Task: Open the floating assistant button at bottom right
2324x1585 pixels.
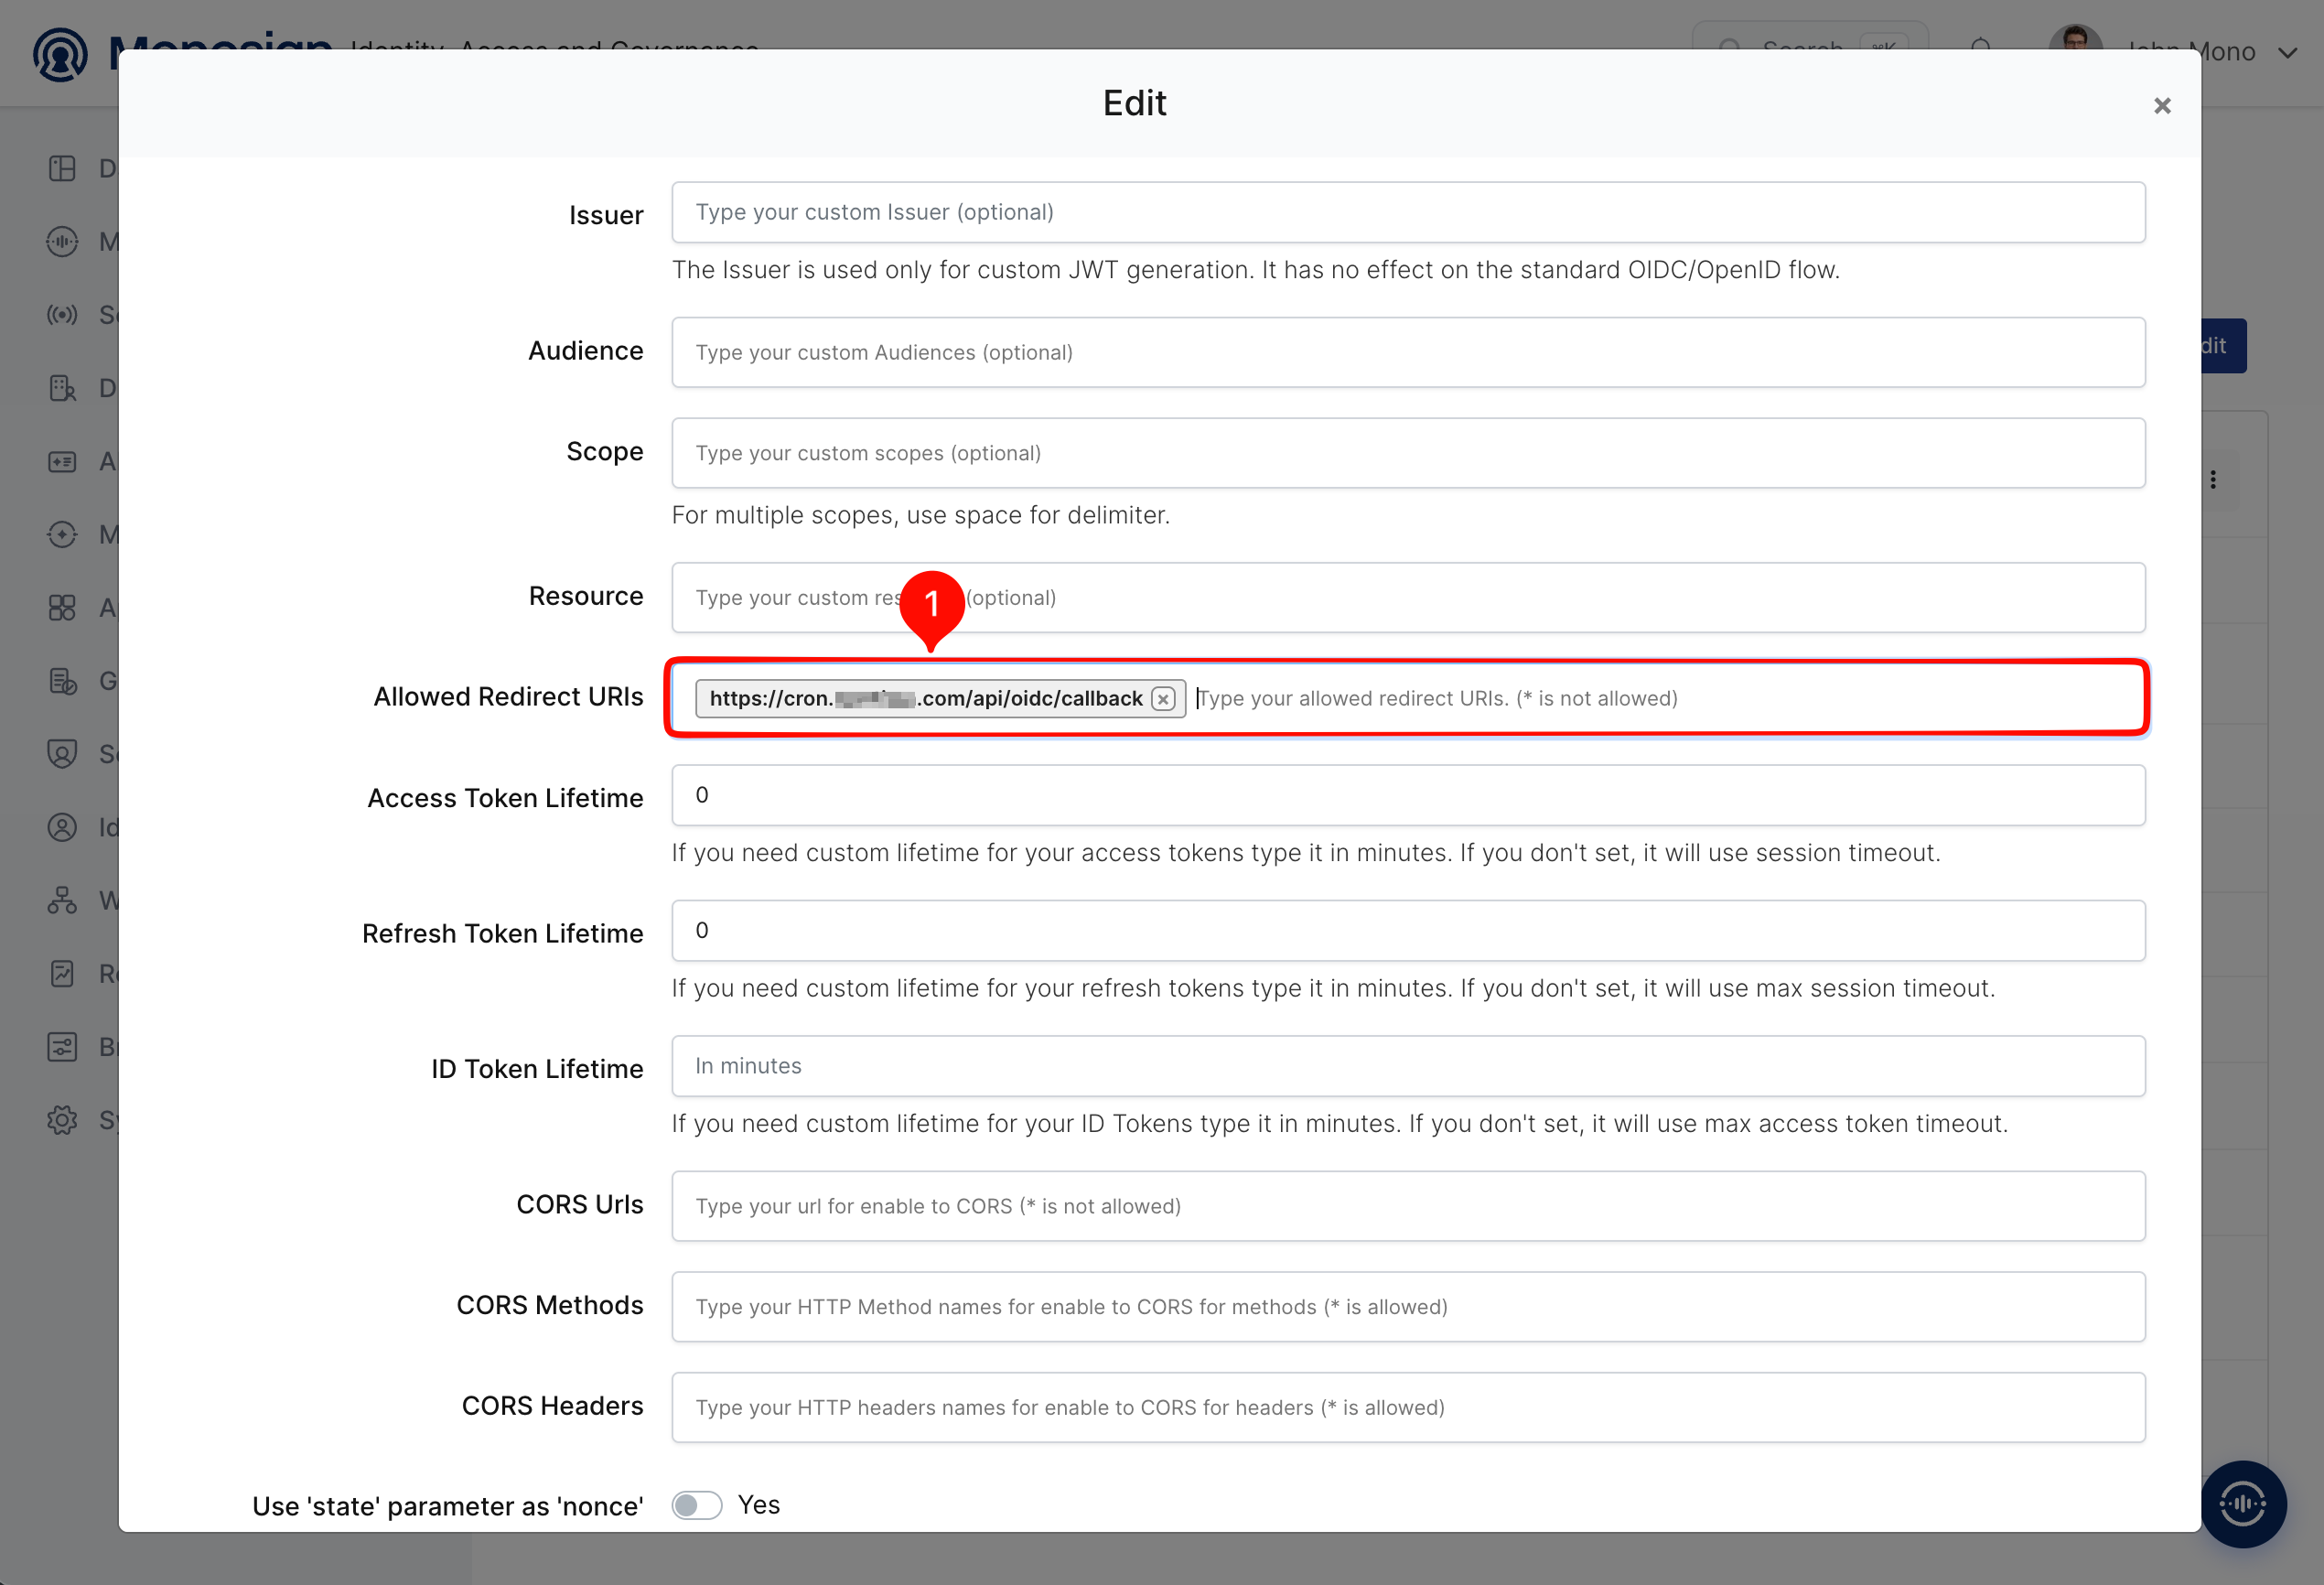Action: 2243,1503
